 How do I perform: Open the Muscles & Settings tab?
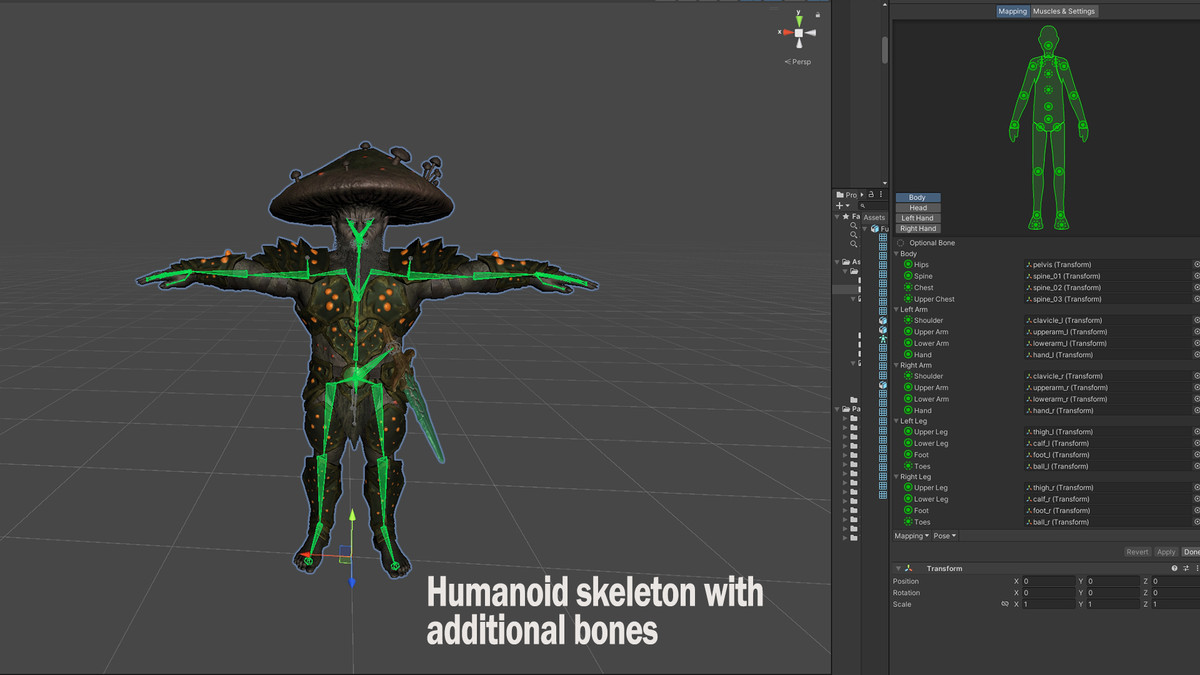pyautogui.click(x=1064, y=11)
